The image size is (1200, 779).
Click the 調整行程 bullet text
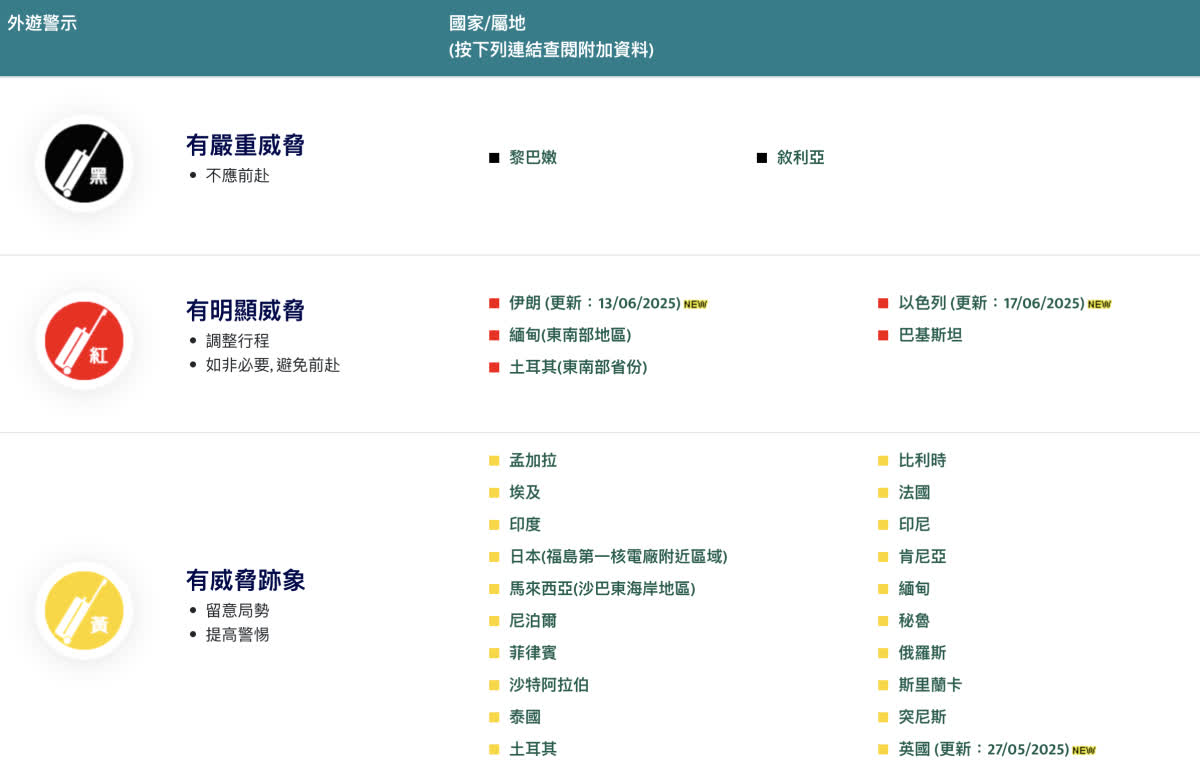(x=238, y=341)
